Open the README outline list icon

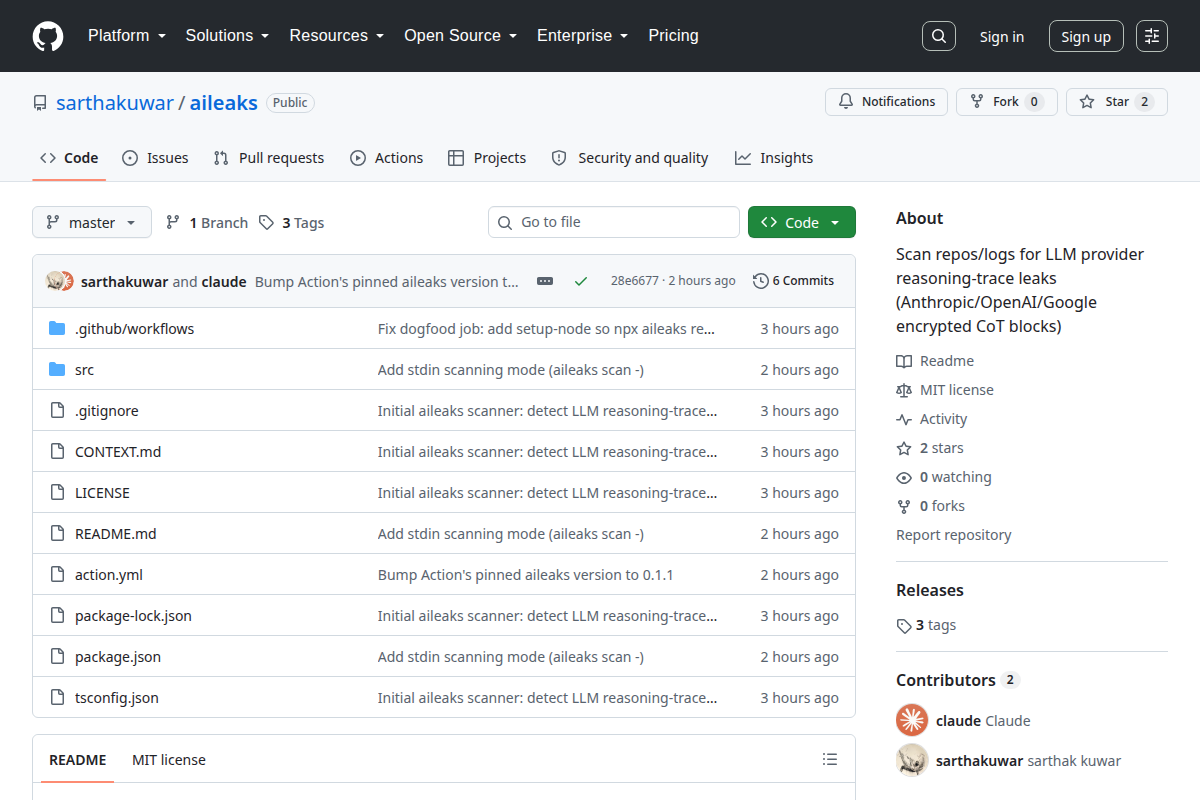[830, 759]
